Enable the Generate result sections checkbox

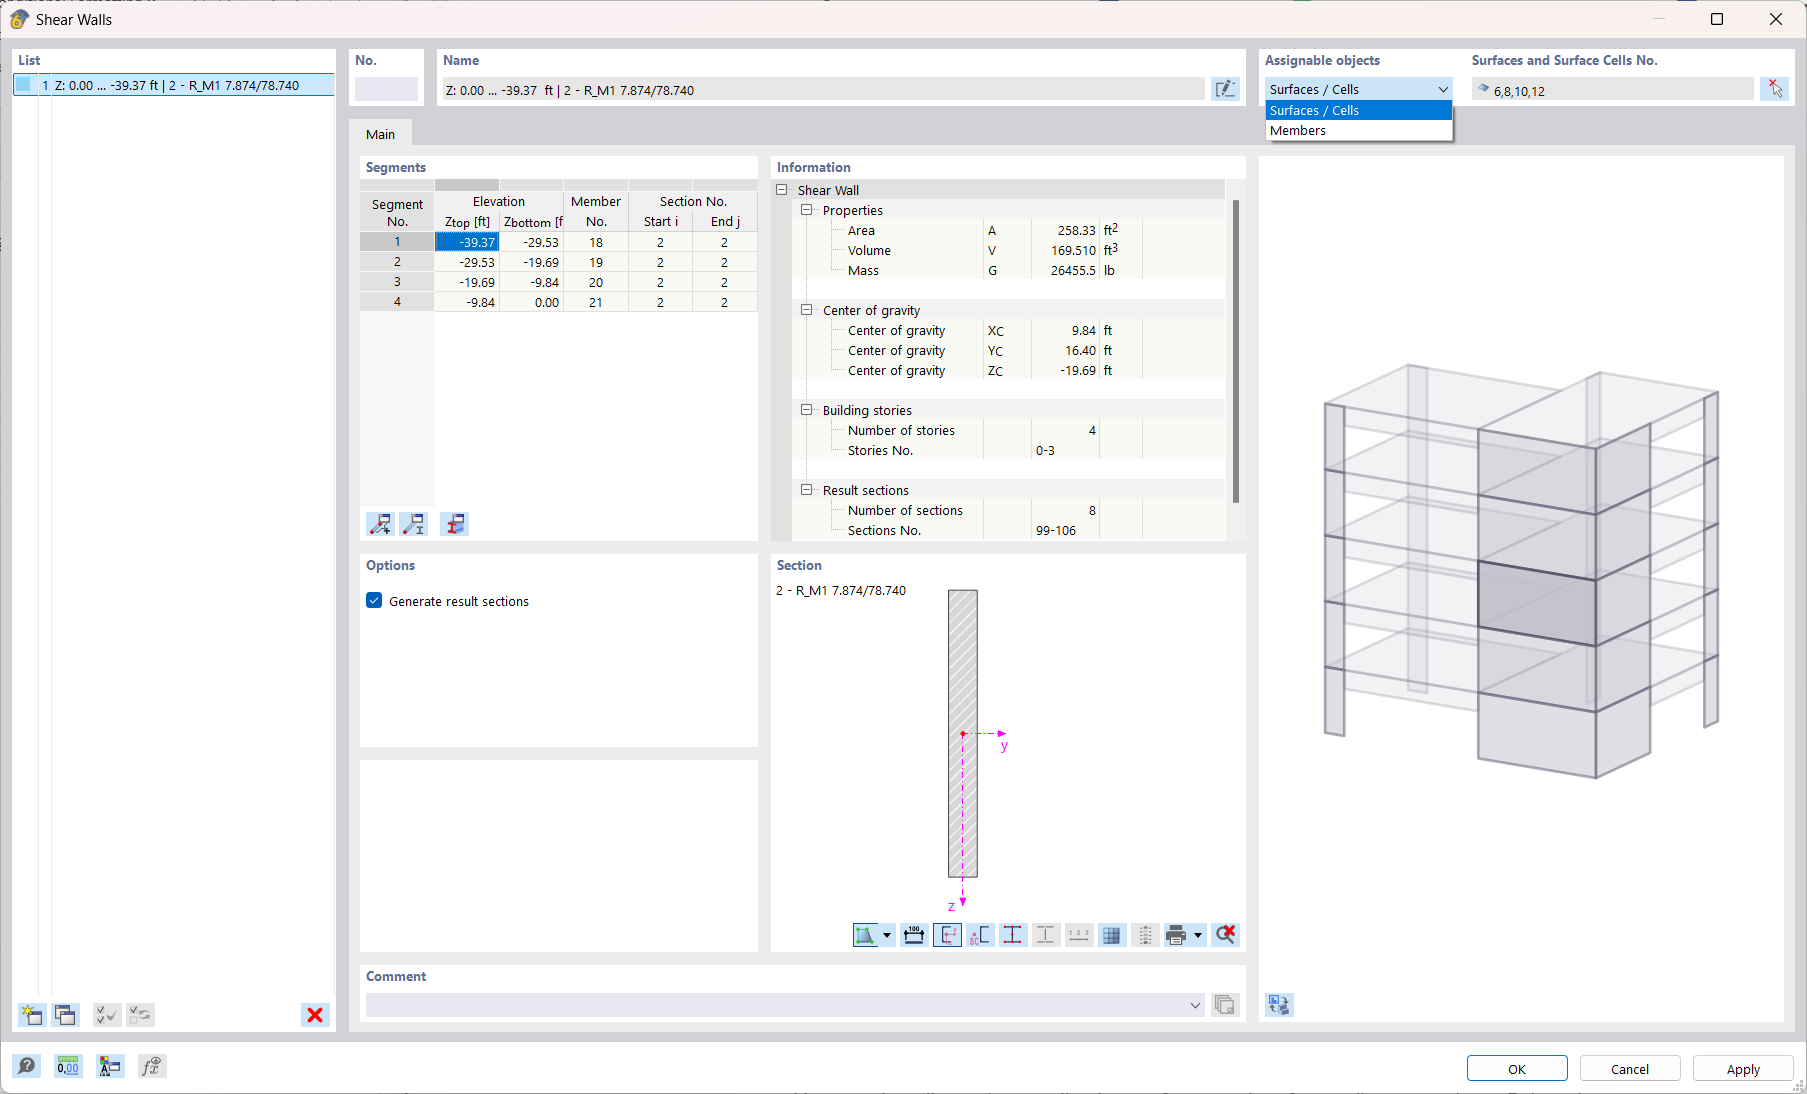coord(374,600)
